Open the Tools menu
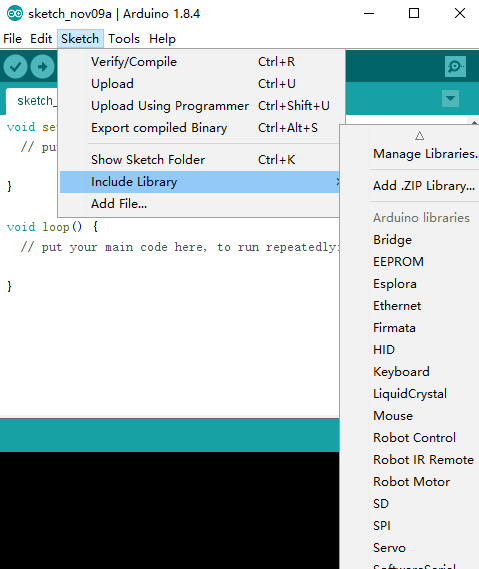 [x=124, y=38]
